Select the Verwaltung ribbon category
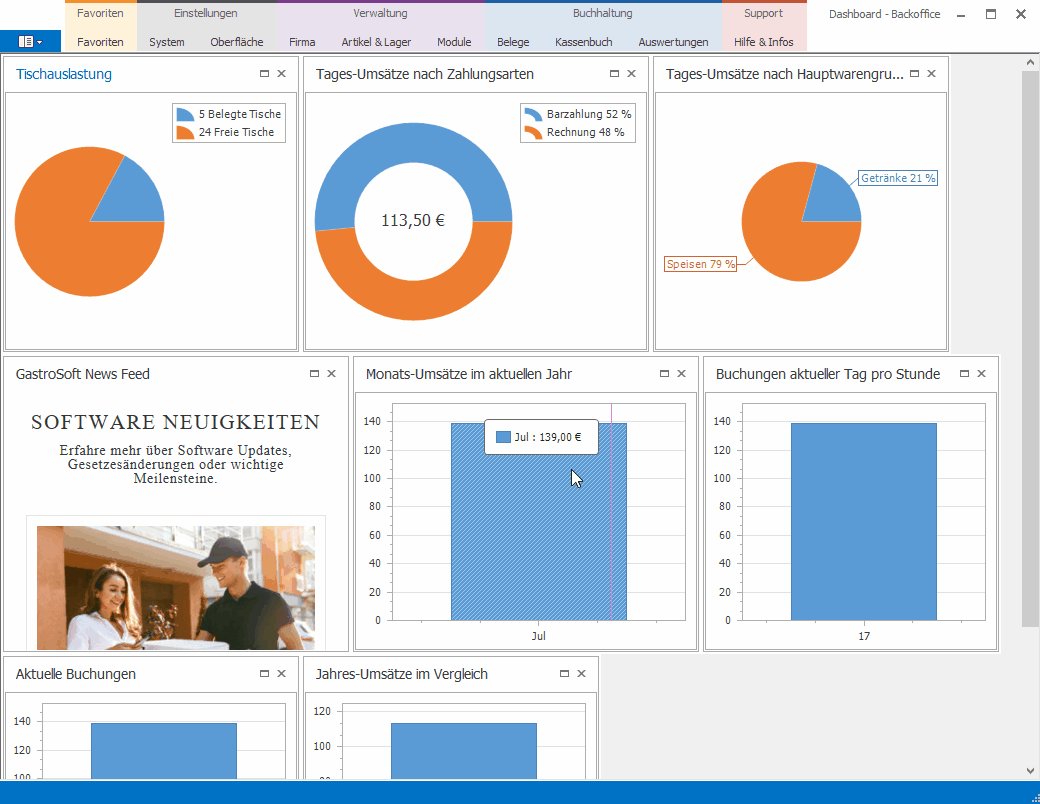 tap(380, 13)
